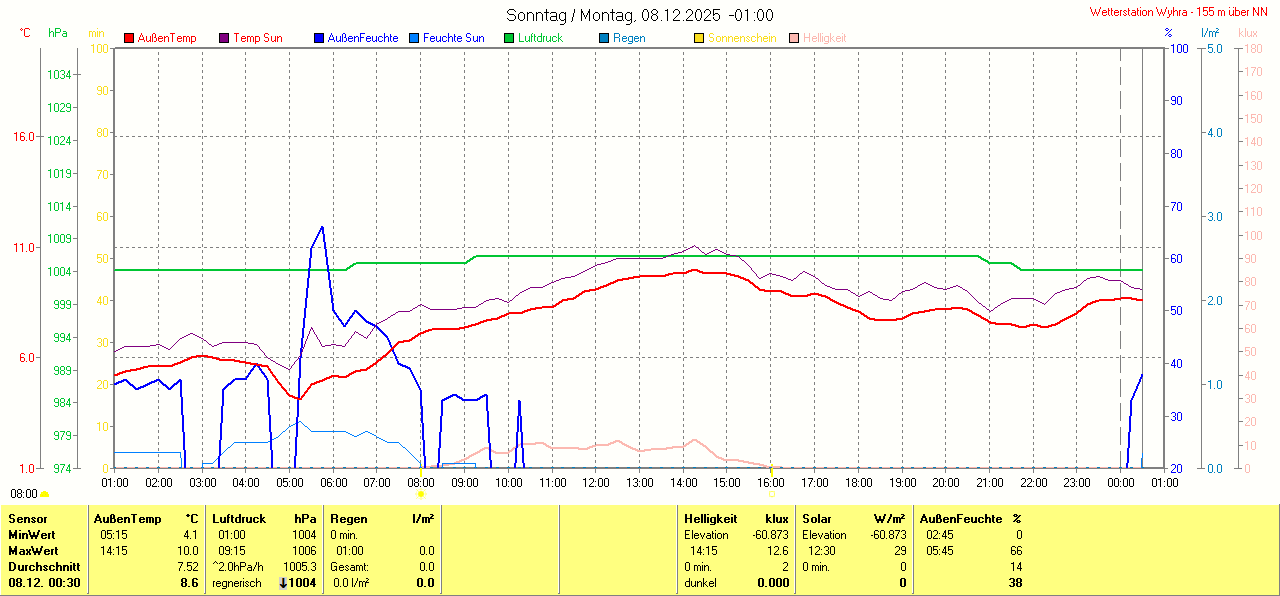The height and width of the screenshot is (596, 1280).
Task: Select the Luftdruck column header in table
Action: pos(239,519)
